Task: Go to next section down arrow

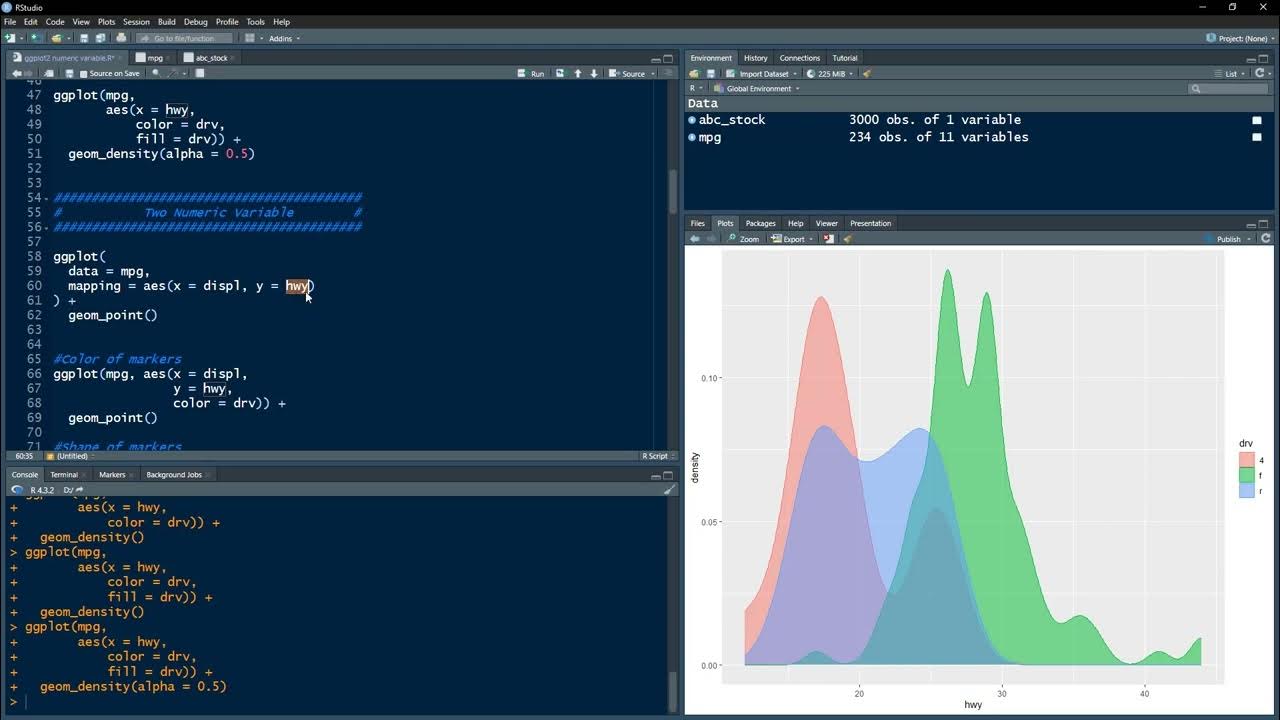Action: tap(594, 74)
